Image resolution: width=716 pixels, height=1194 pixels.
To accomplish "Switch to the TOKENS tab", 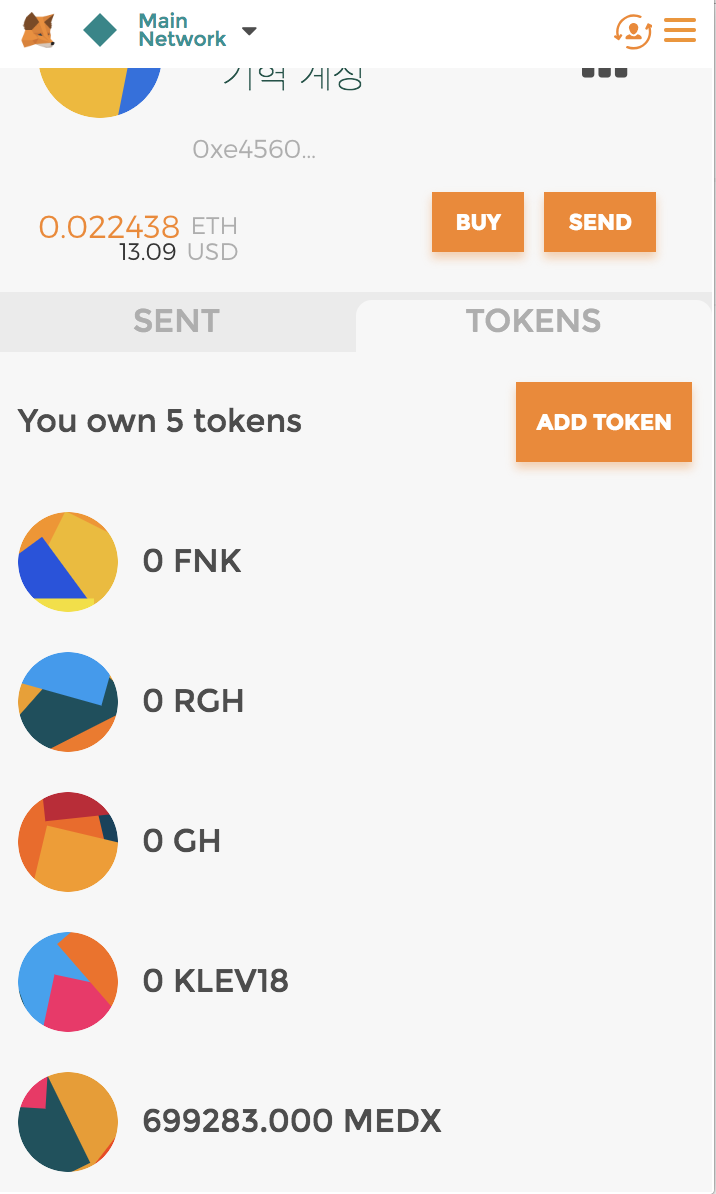I will click(533, 321).
